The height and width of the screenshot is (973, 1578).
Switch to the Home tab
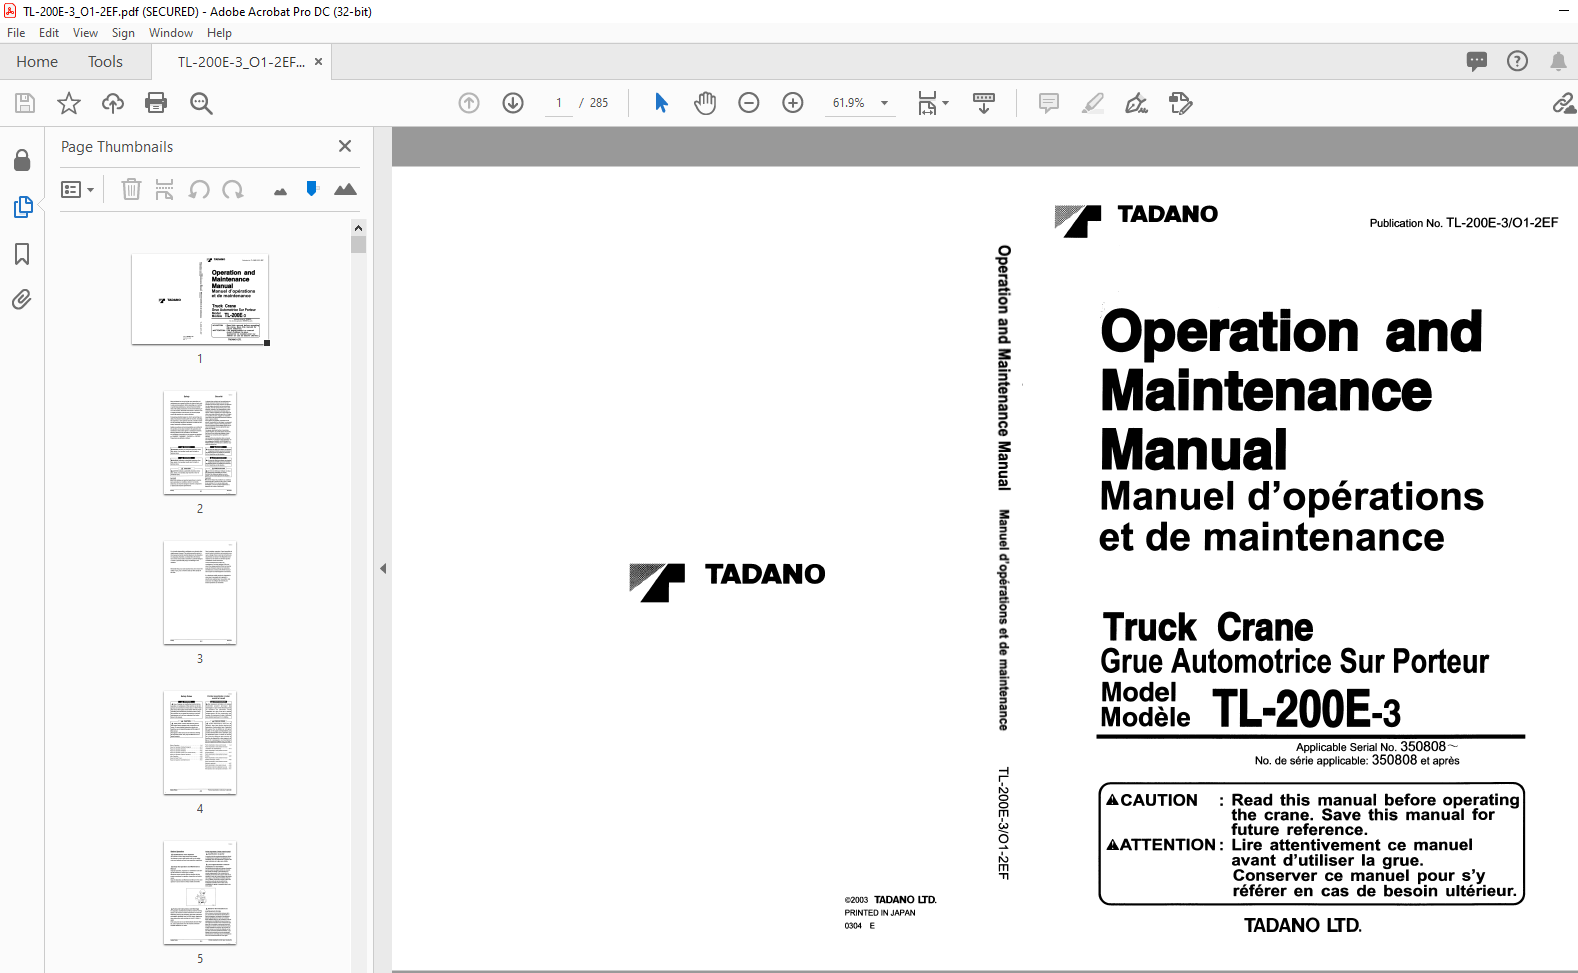point(37,62)
